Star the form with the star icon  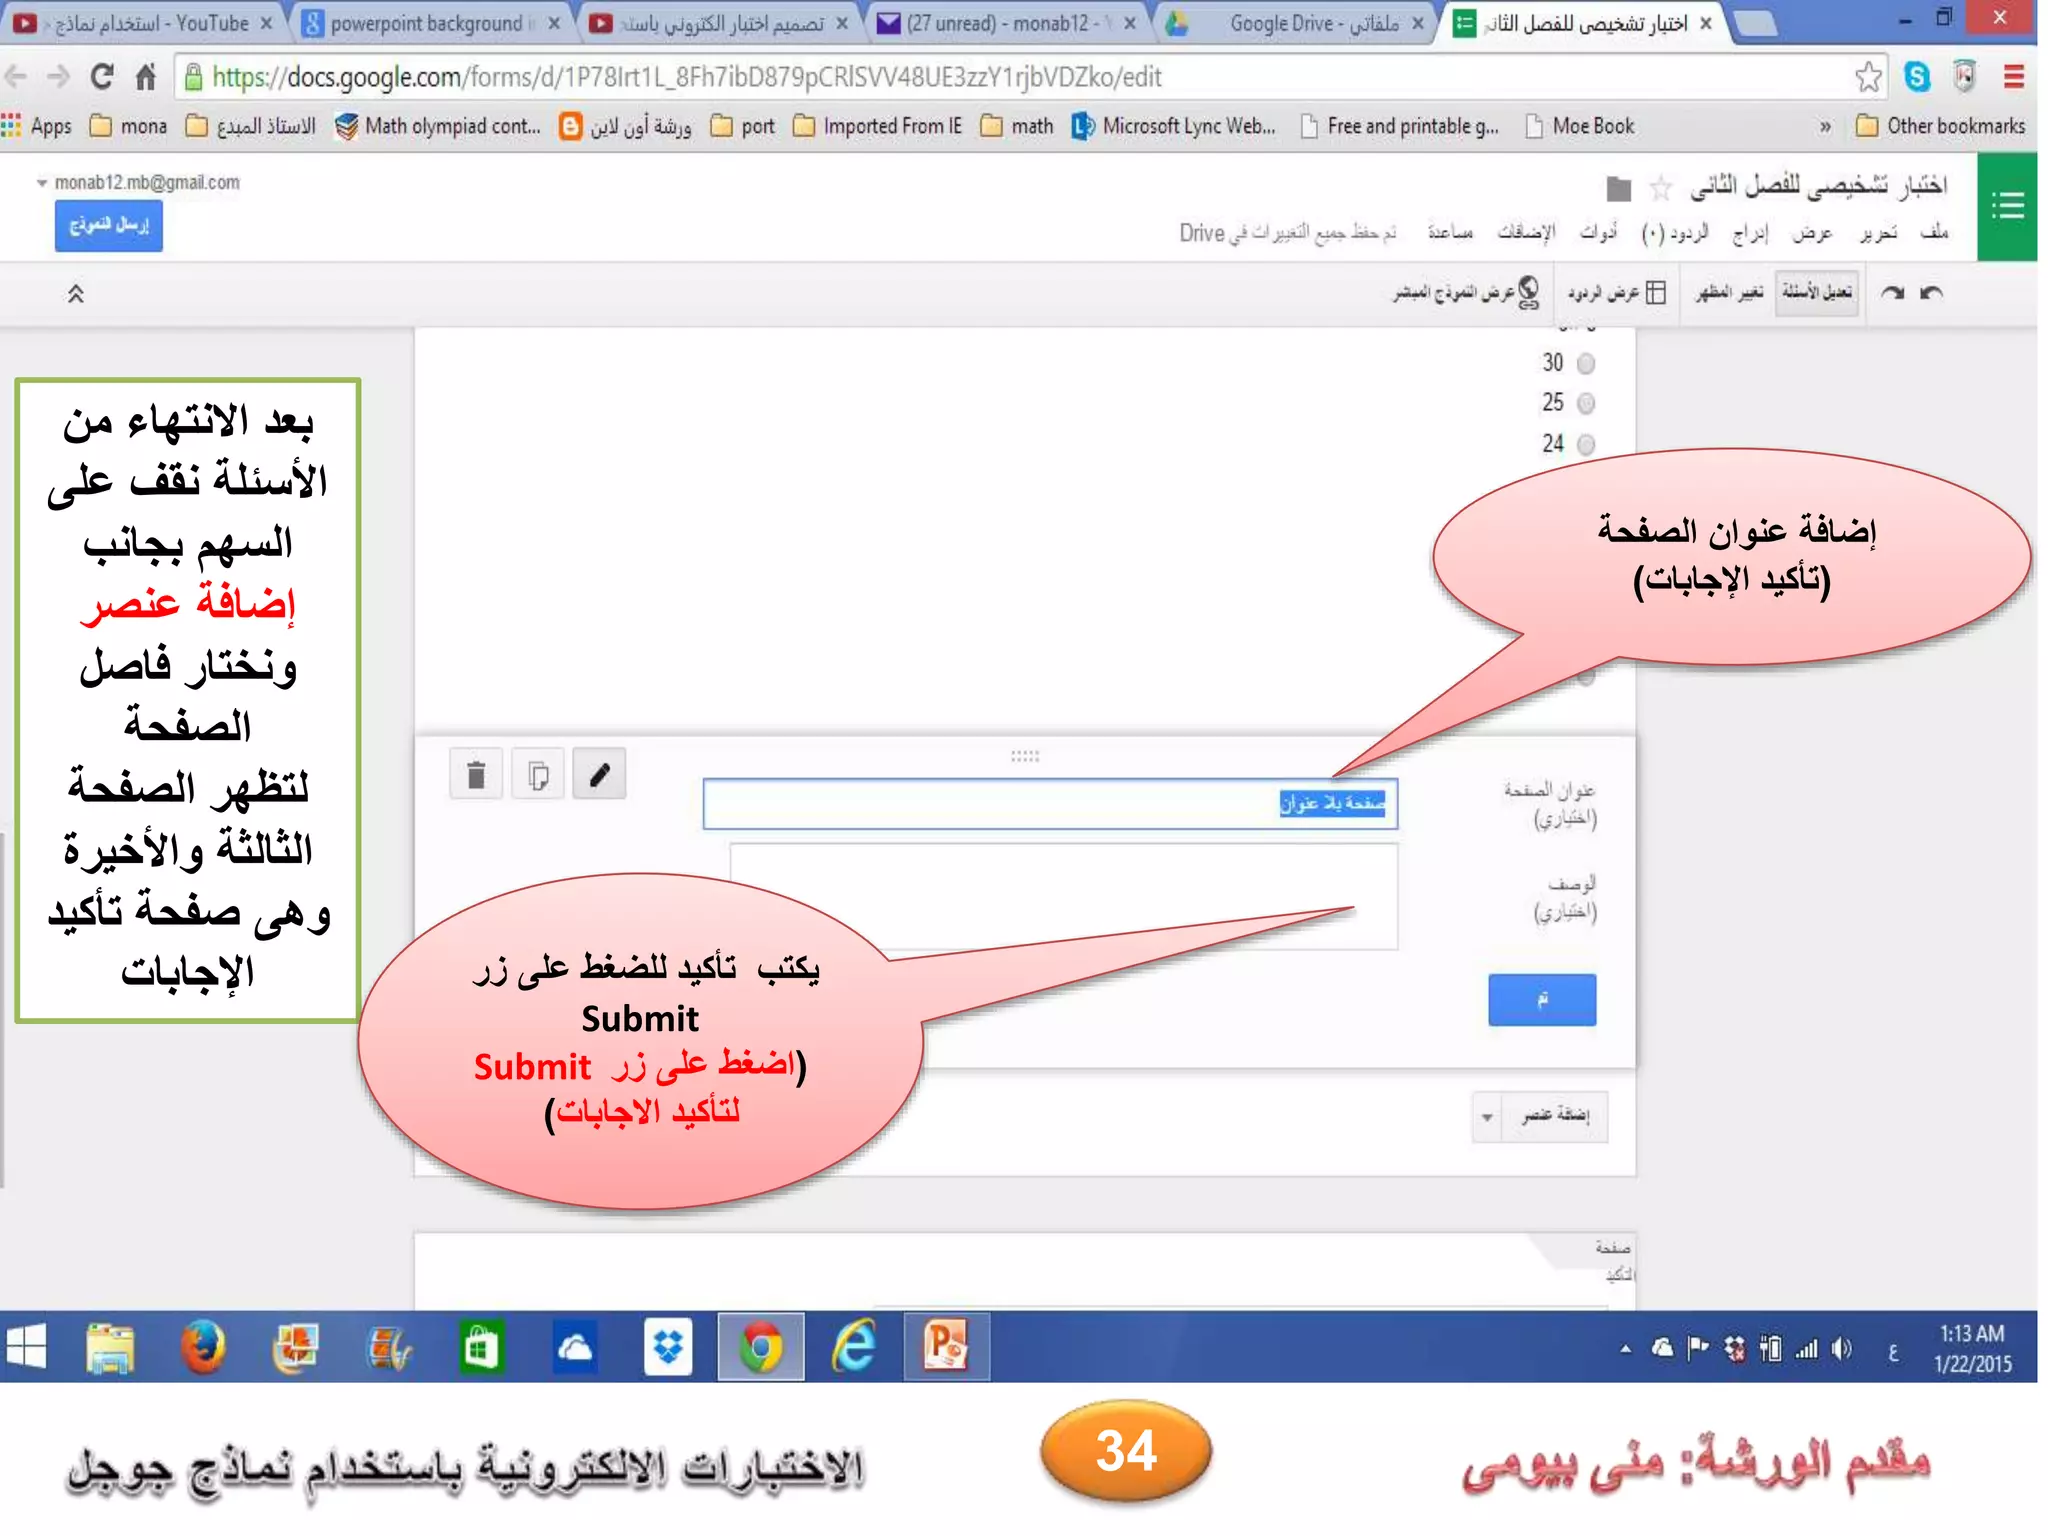click(1660, 188)
